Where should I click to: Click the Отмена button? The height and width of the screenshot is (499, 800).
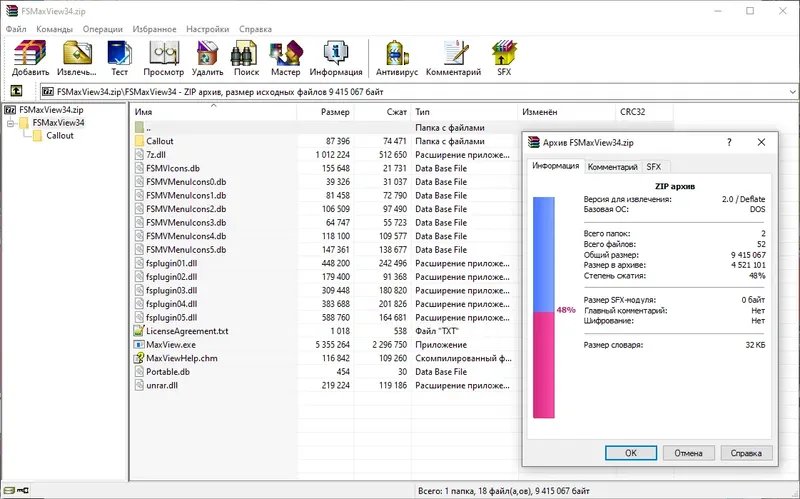point(688,453)
